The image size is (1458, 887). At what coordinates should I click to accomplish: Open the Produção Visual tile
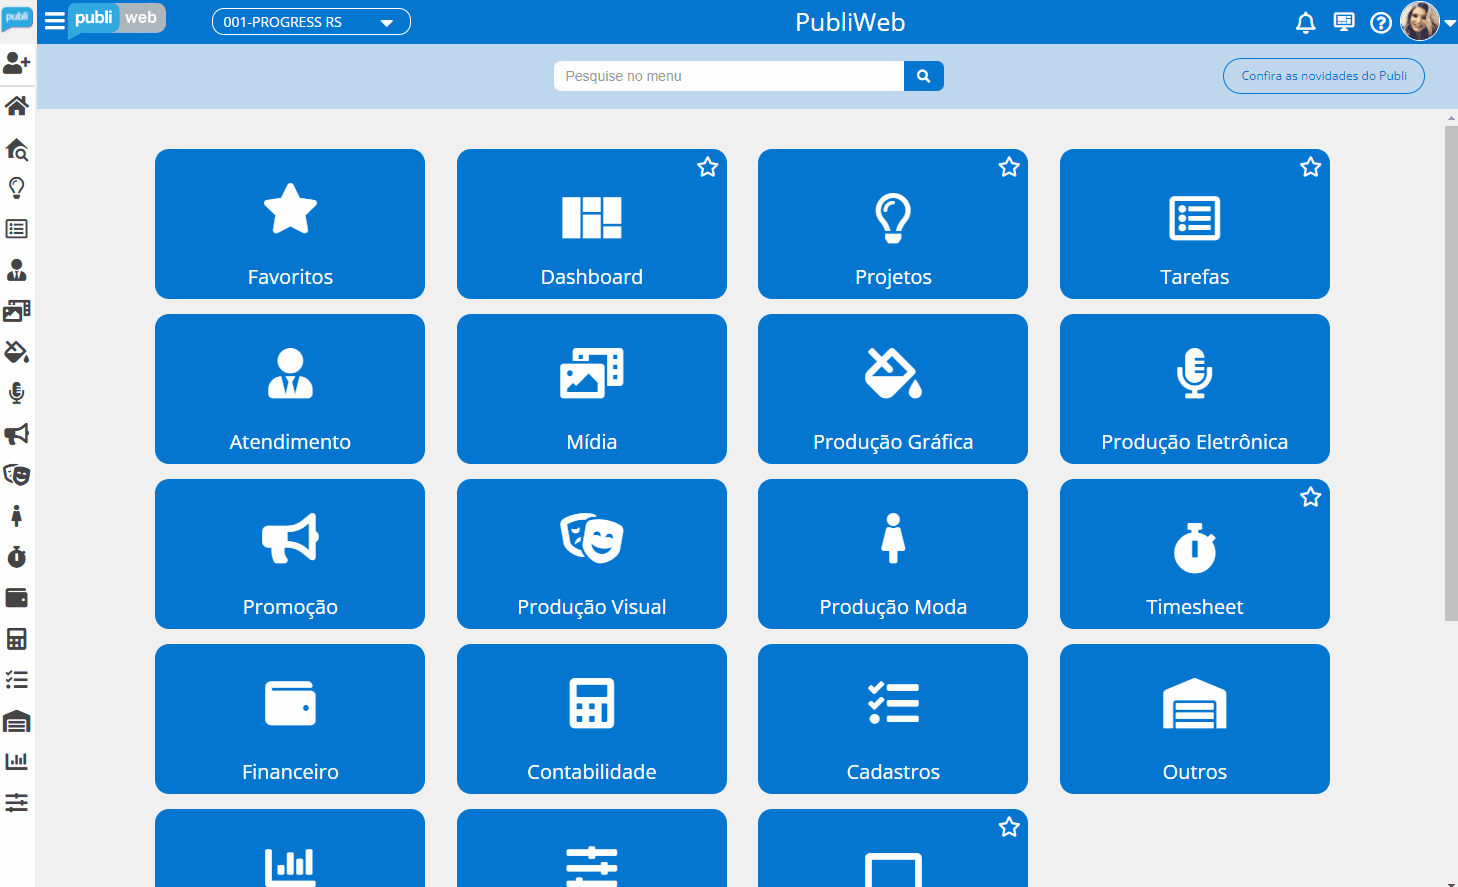click(x=592, y=554)
